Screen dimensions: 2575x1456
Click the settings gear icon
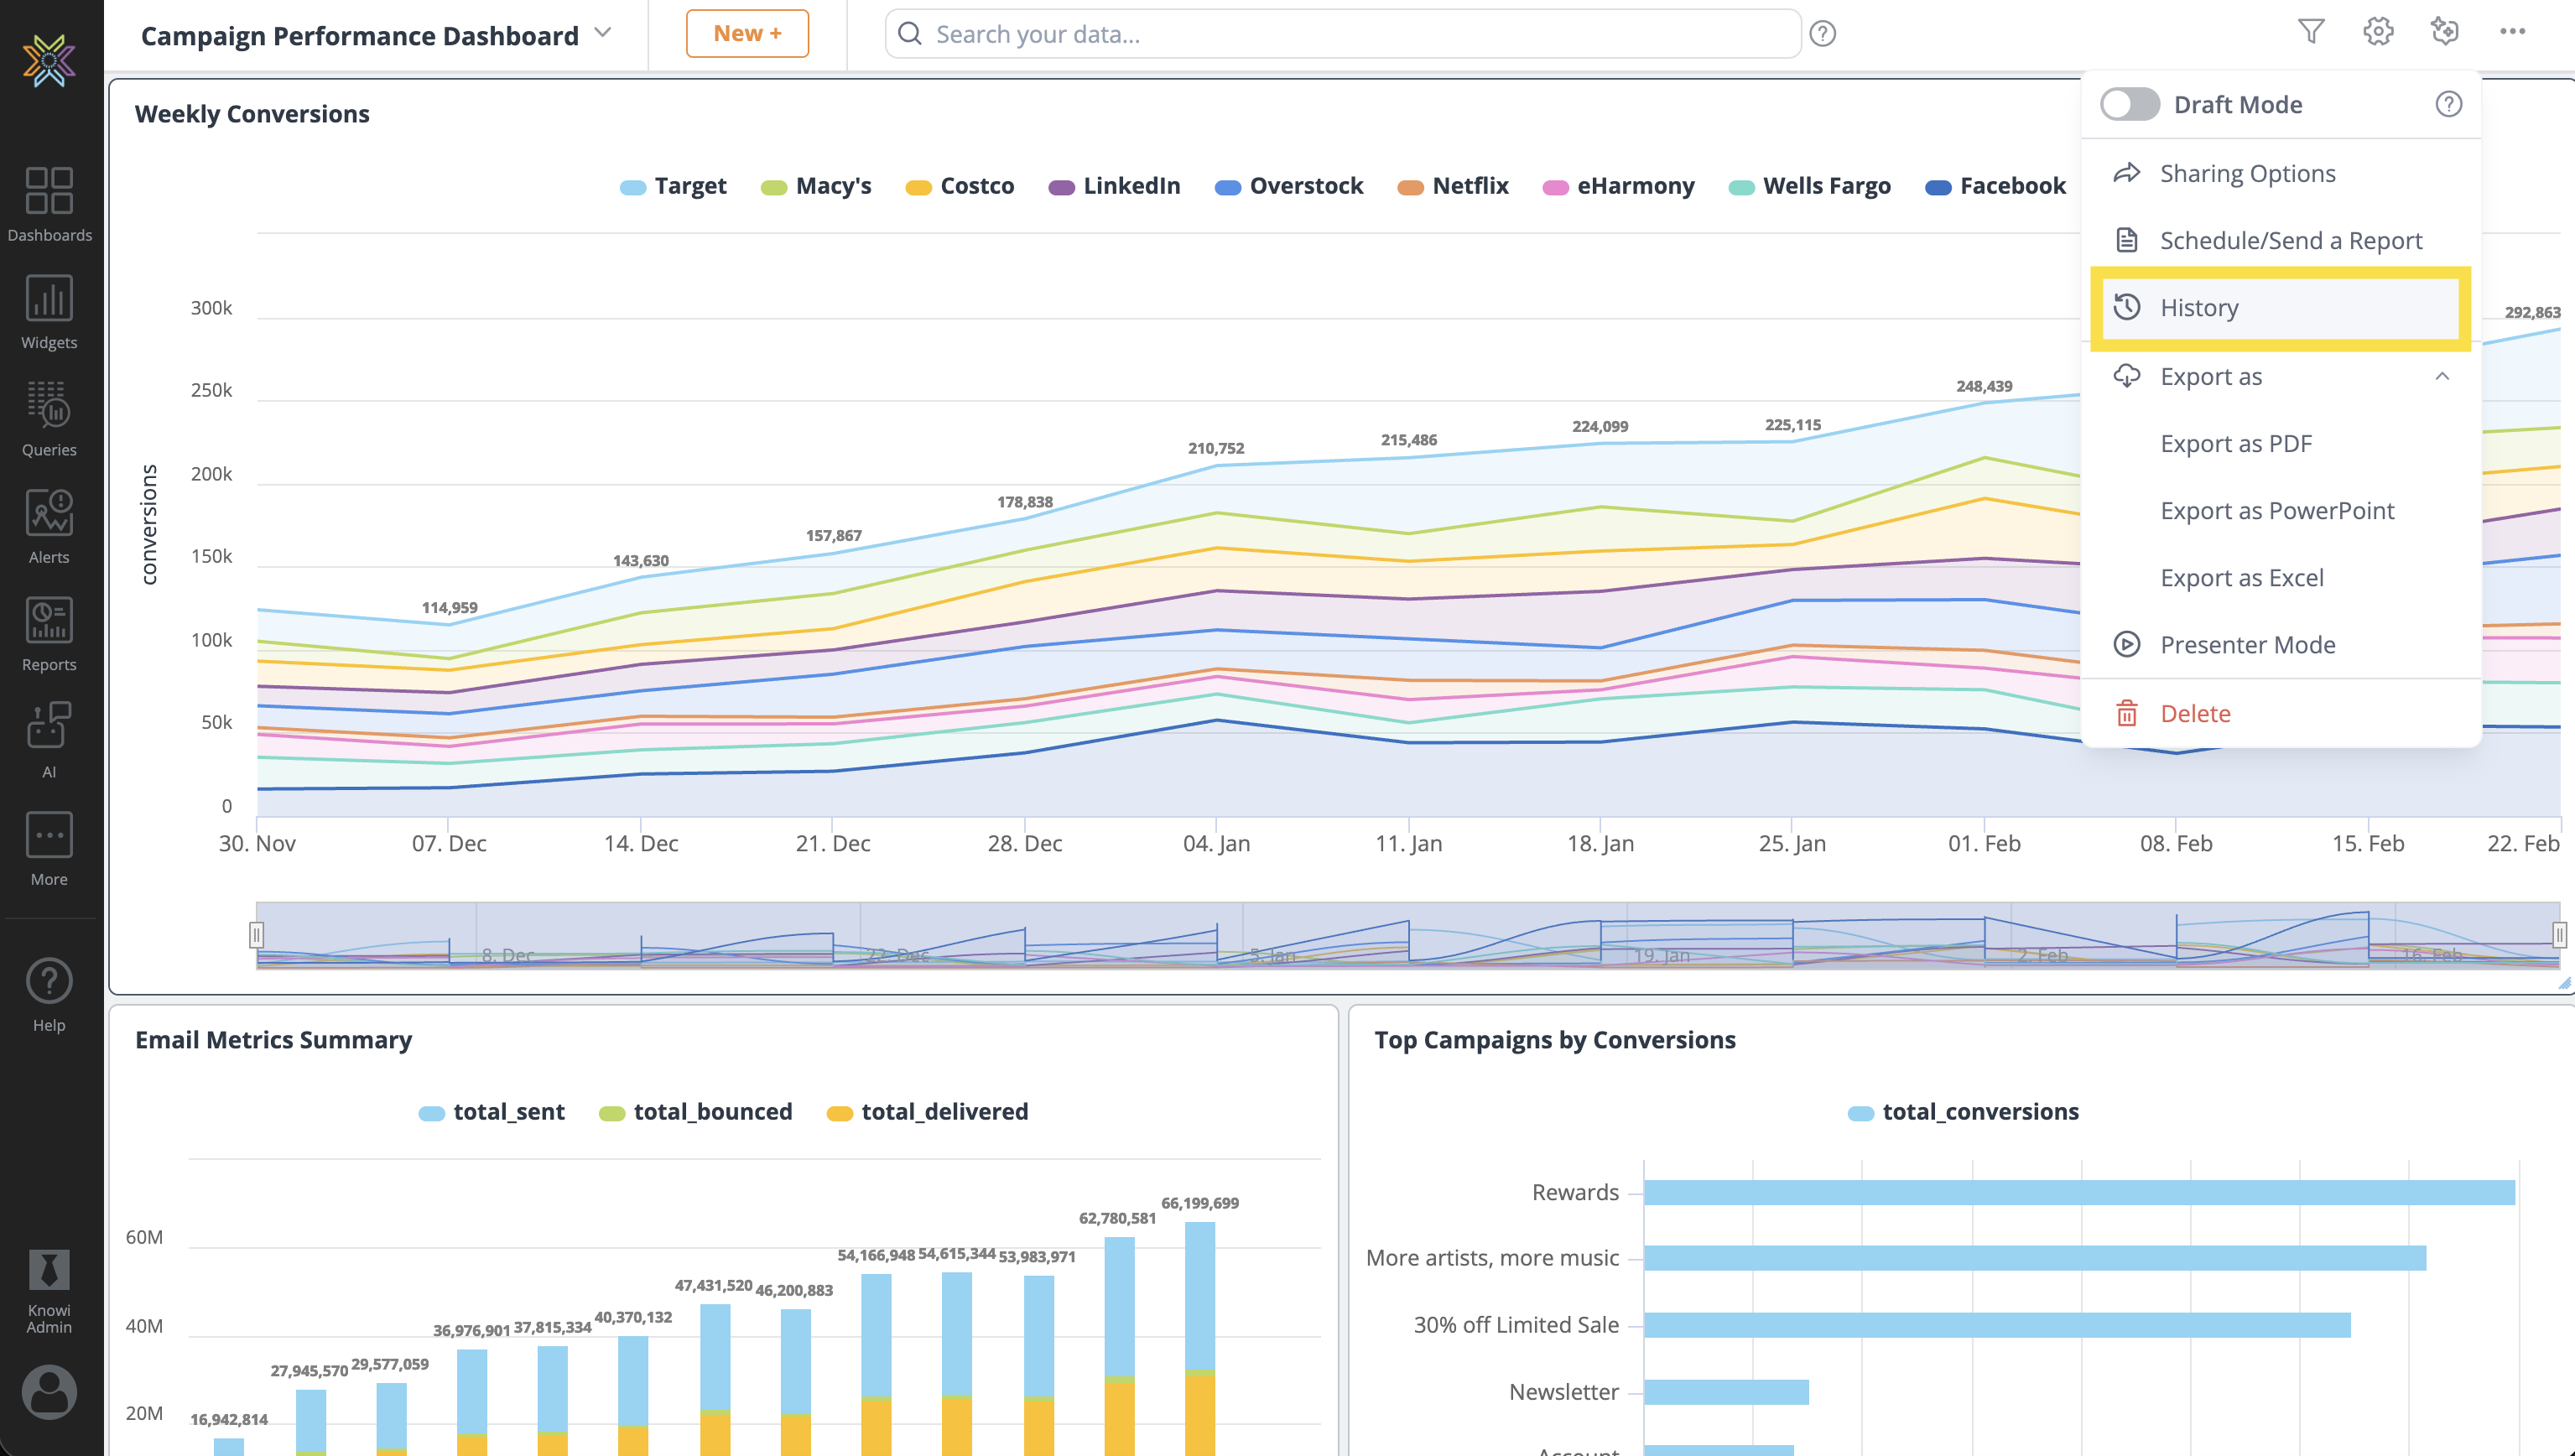(x=2378, y=31)
